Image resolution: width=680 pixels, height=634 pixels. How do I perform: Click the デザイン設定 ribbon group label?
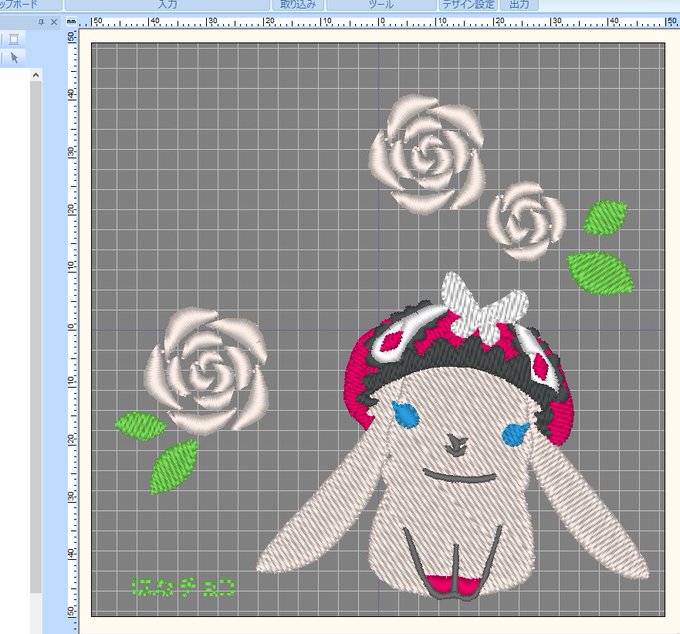[x=468, y=5]
